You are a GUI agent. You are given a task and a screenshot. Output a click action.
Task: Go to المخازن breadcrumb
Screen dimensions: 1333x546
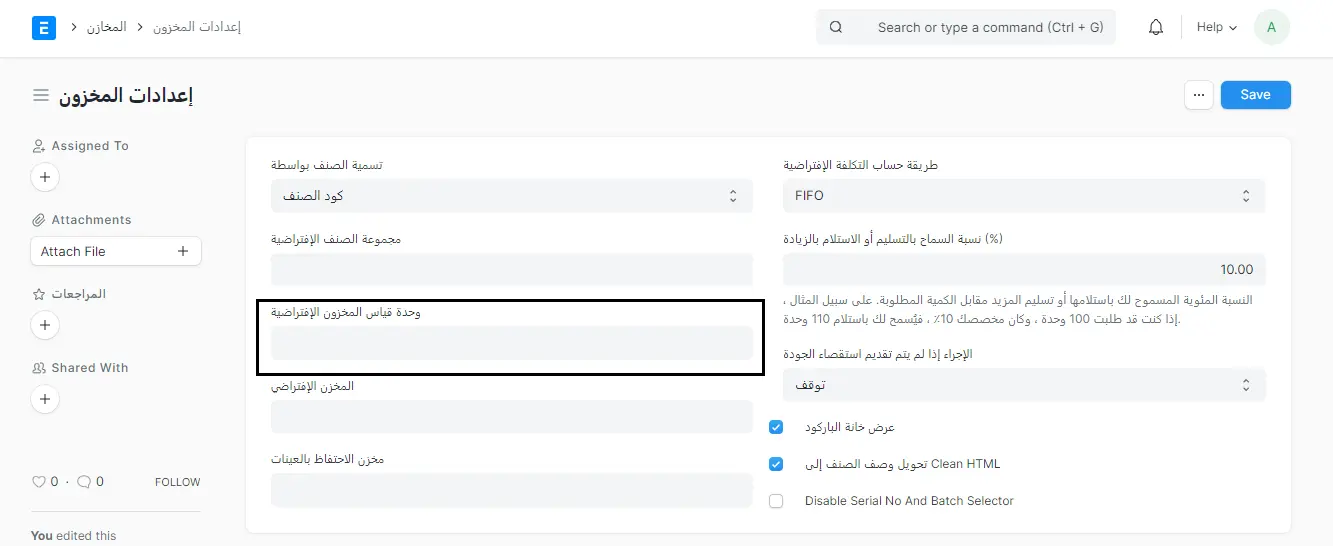107,27
